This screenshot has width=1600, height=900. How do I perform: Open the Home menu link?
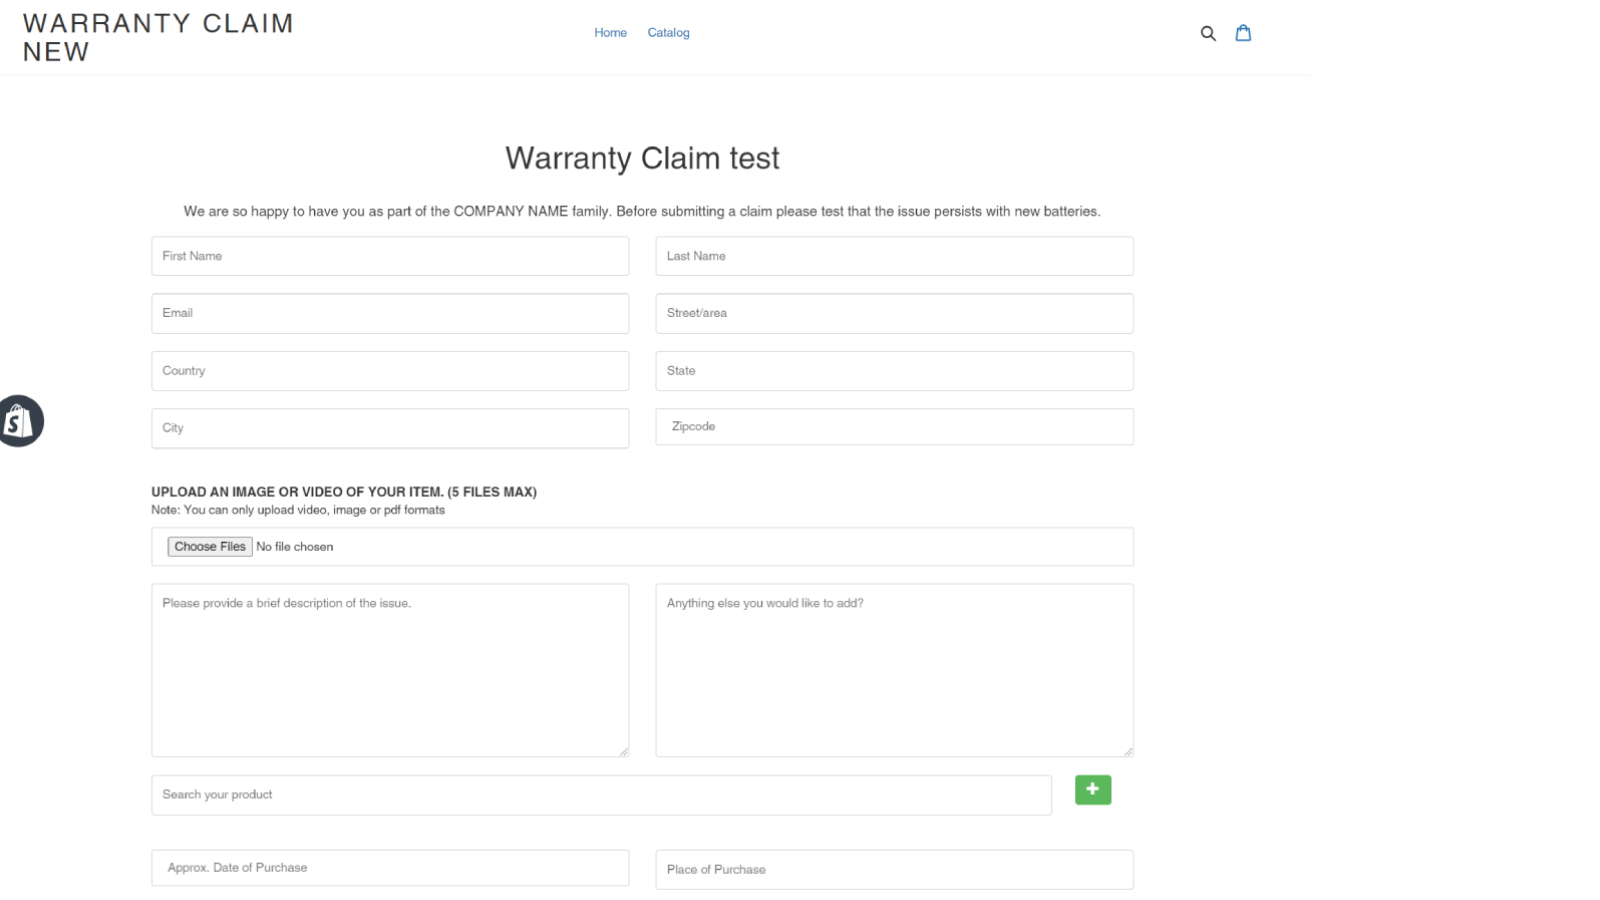(x=610, y=33)
